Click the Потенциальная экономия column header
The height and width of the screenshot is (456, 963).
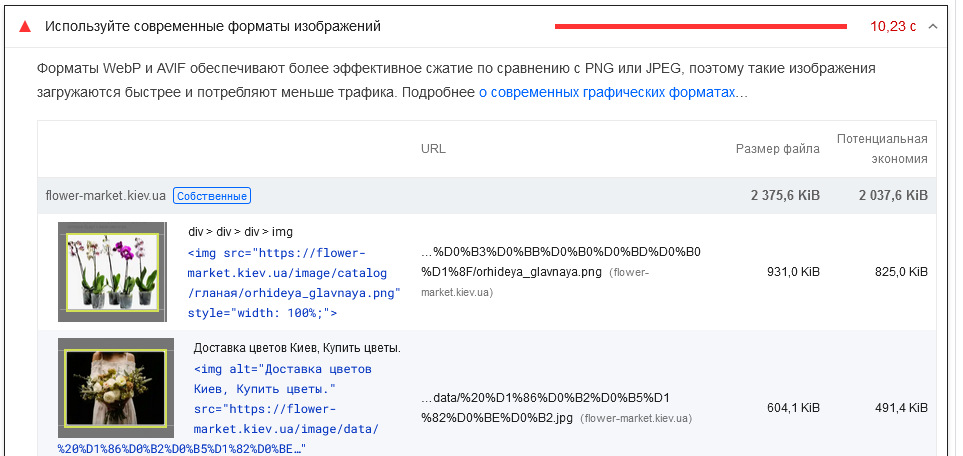(882, 148)
